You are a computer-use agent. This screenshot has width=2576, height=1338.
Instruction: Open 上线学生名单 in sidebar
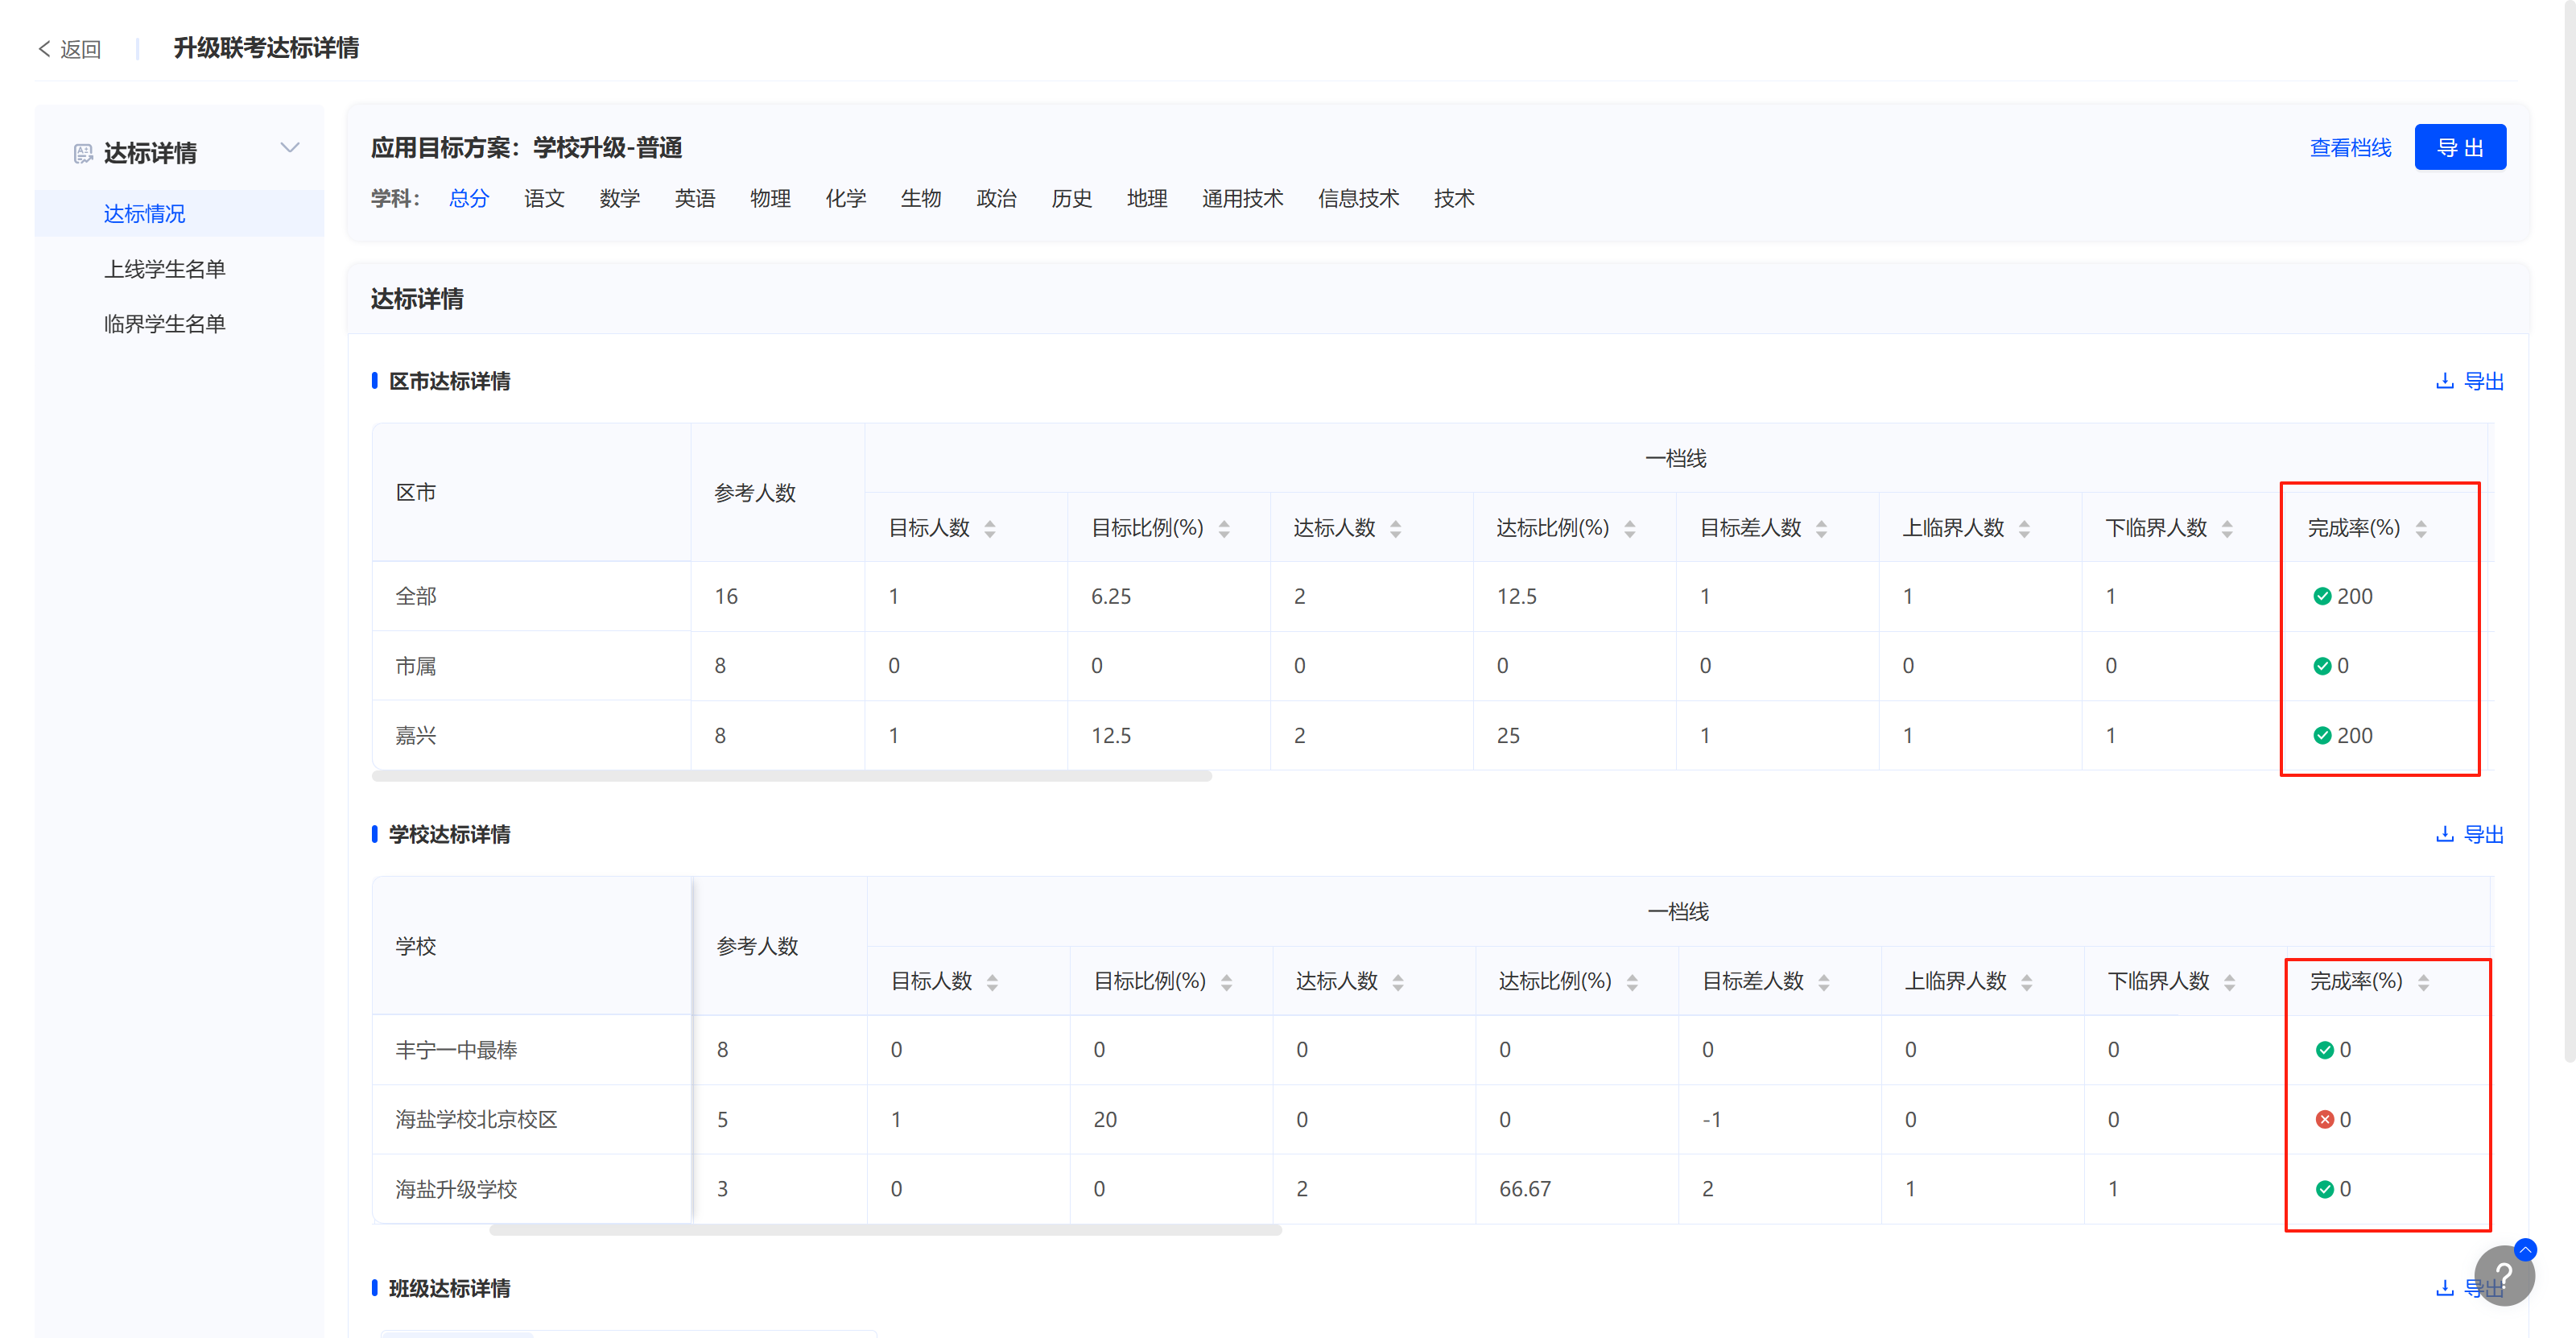coord(164,269)
